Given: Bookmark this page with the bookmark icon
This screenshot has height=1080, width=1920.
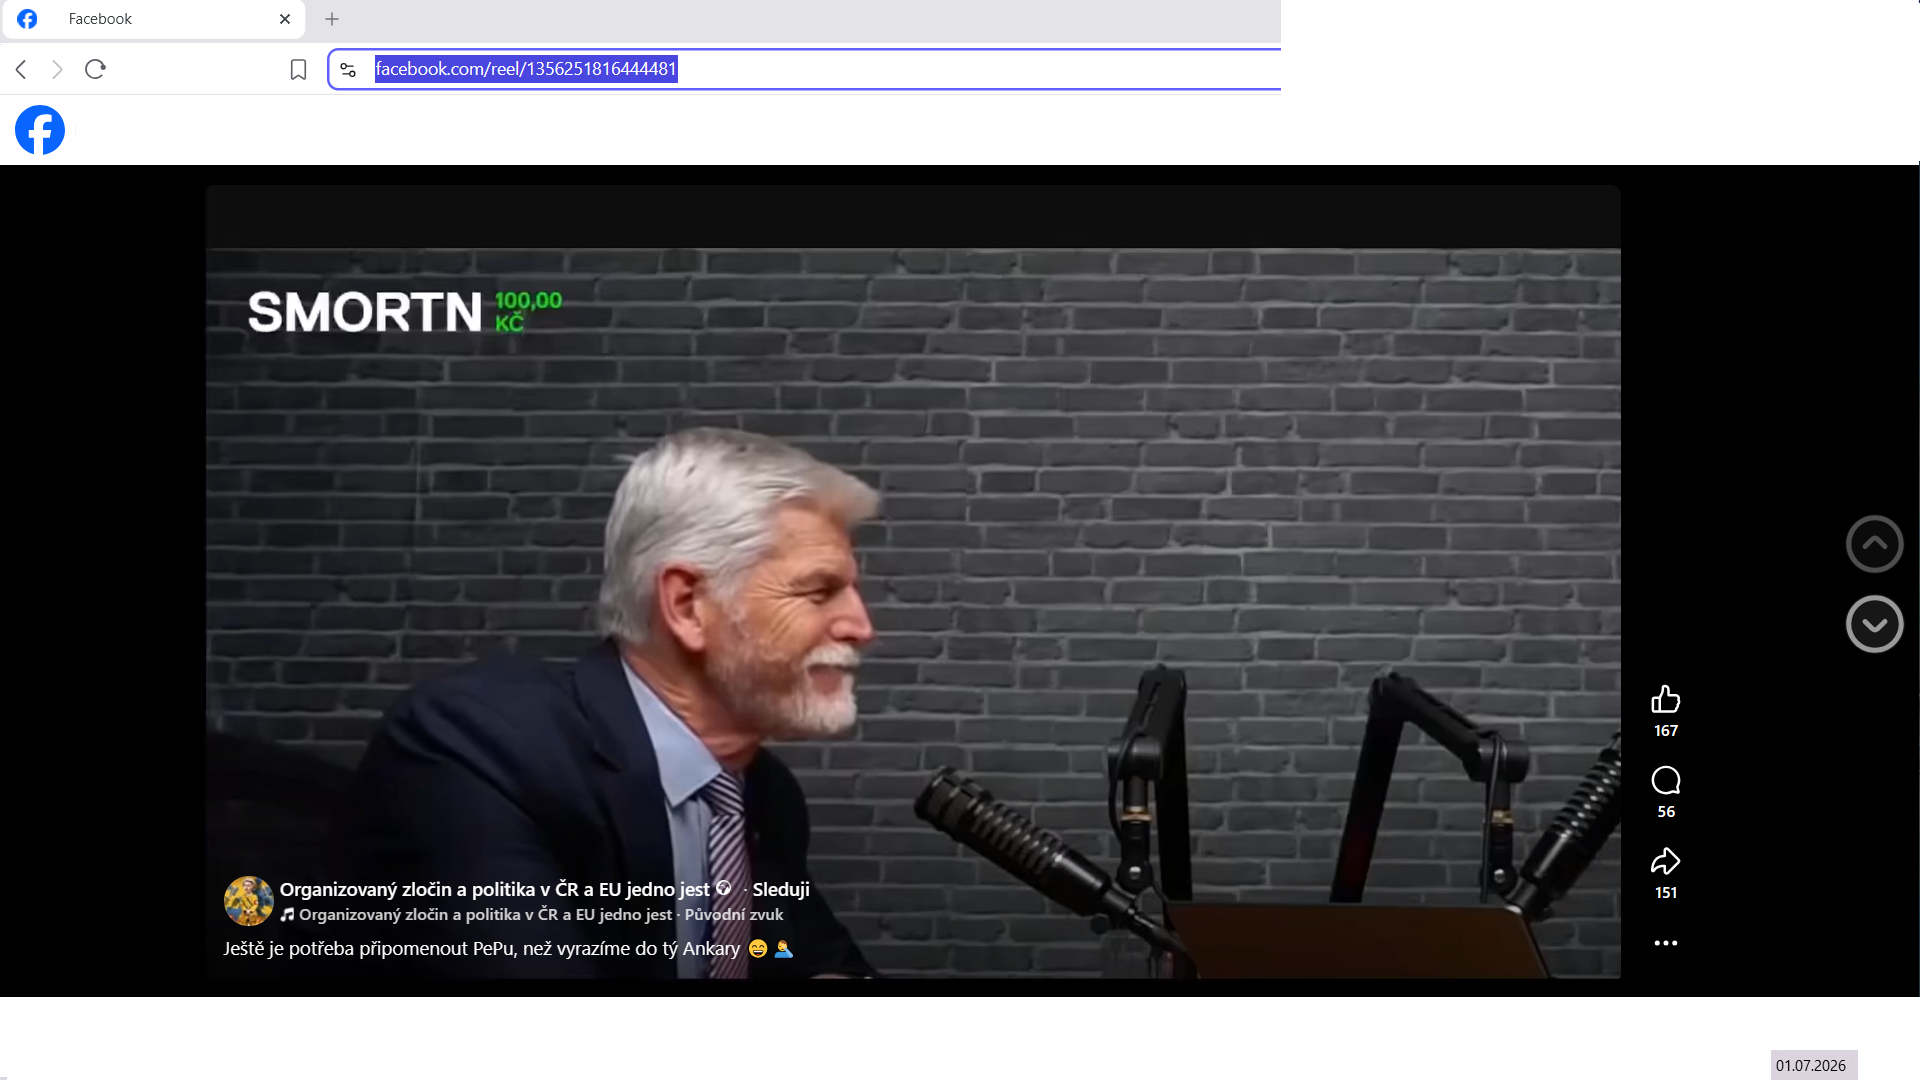Looking at the screenshot, I should (298, 69).
